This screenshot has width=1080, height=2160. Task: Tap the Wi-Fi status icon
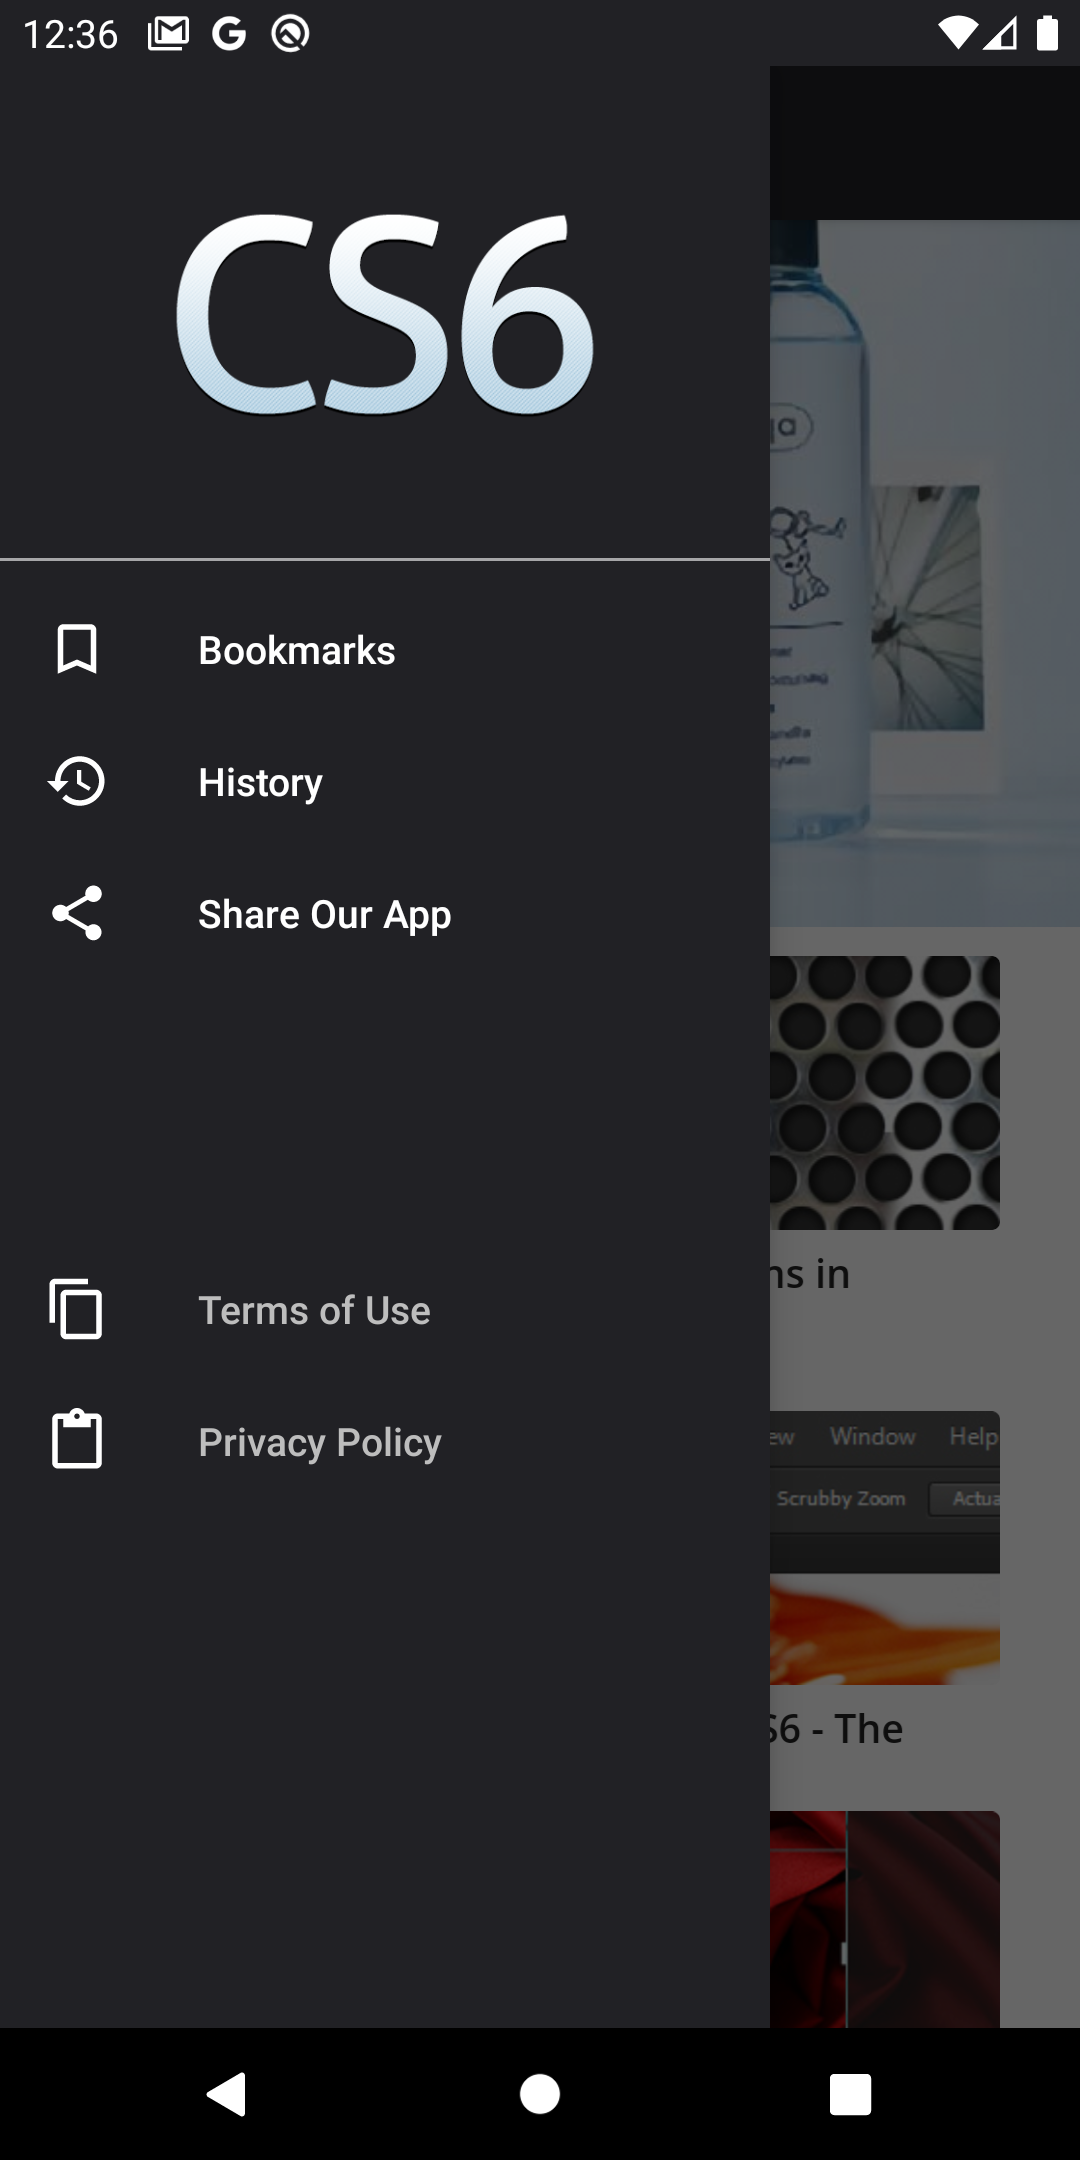click(956, 34)
